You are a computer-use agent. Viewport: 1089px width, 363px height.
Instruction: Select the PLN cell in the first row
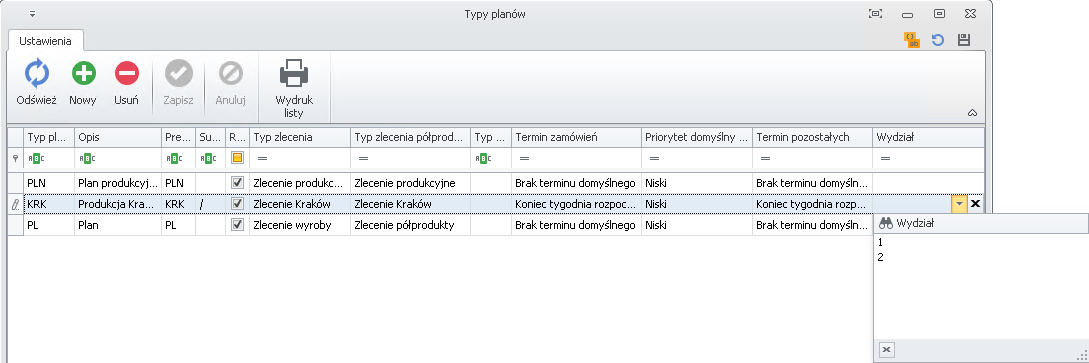(x=49, y=183)
